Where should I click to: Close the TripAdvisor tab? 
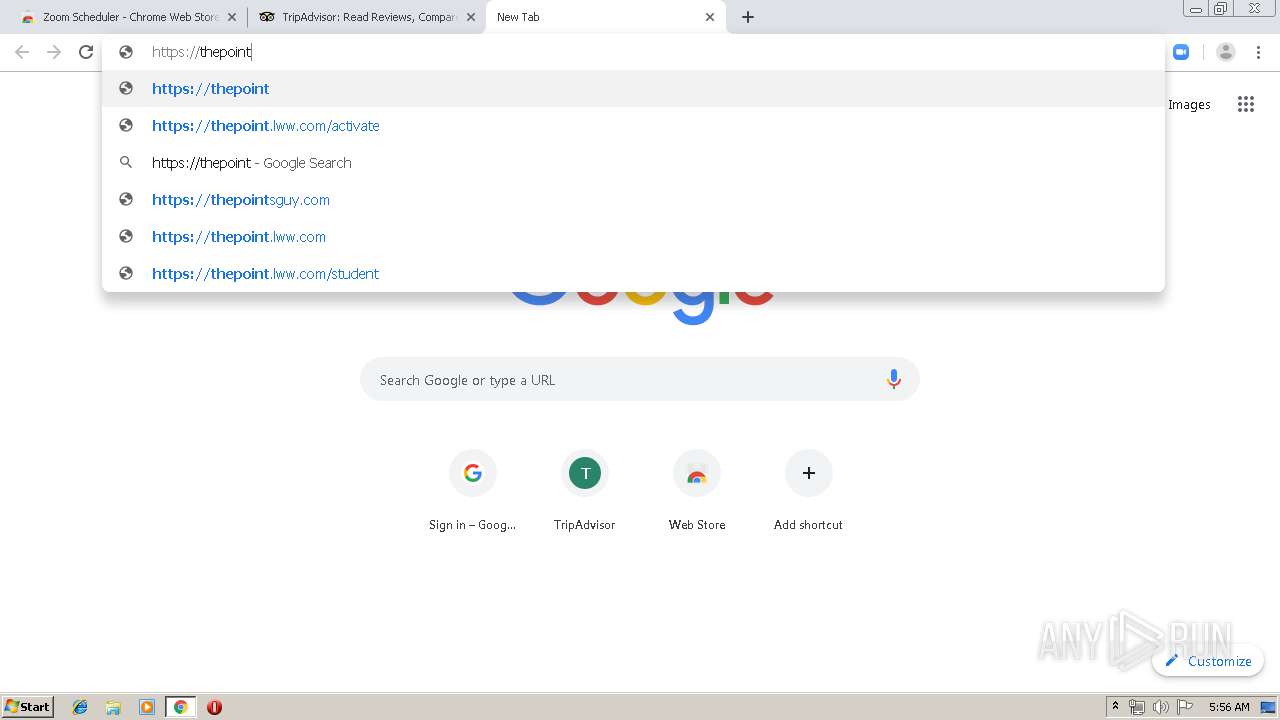(x=471, y=17)
